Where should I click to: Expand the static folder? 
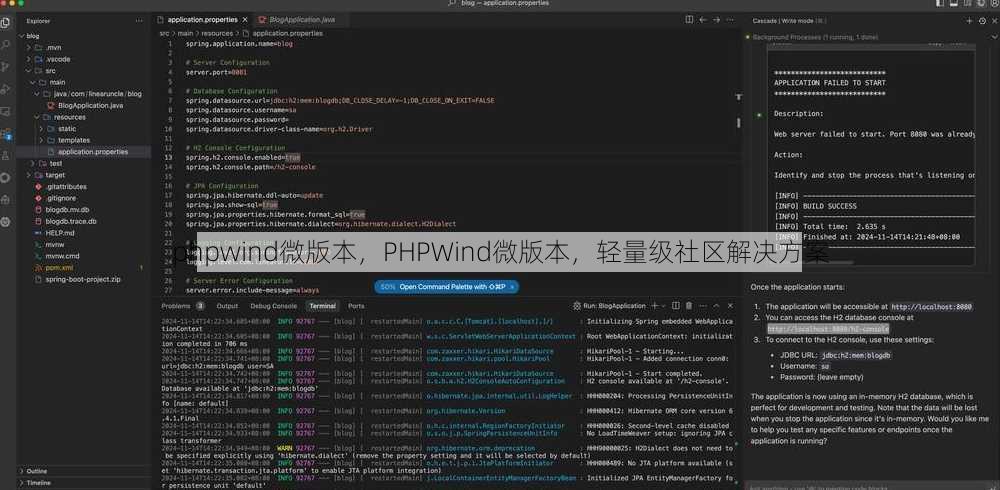coord(41,128)
